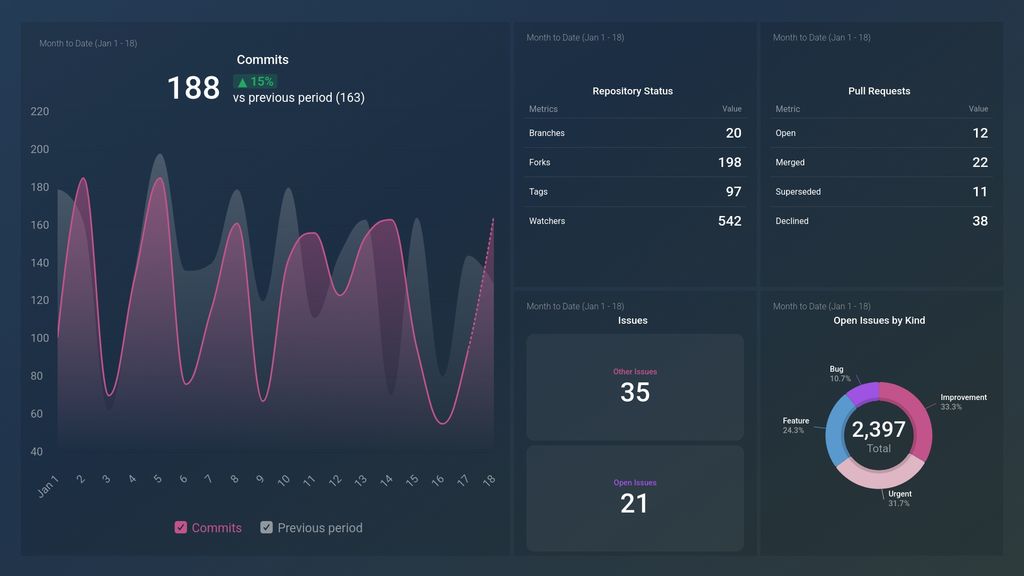Click the Bug segment of the donut chart
Image resolution: width=1024 pixels, height=576 pixels.
(x=865, y=393)
